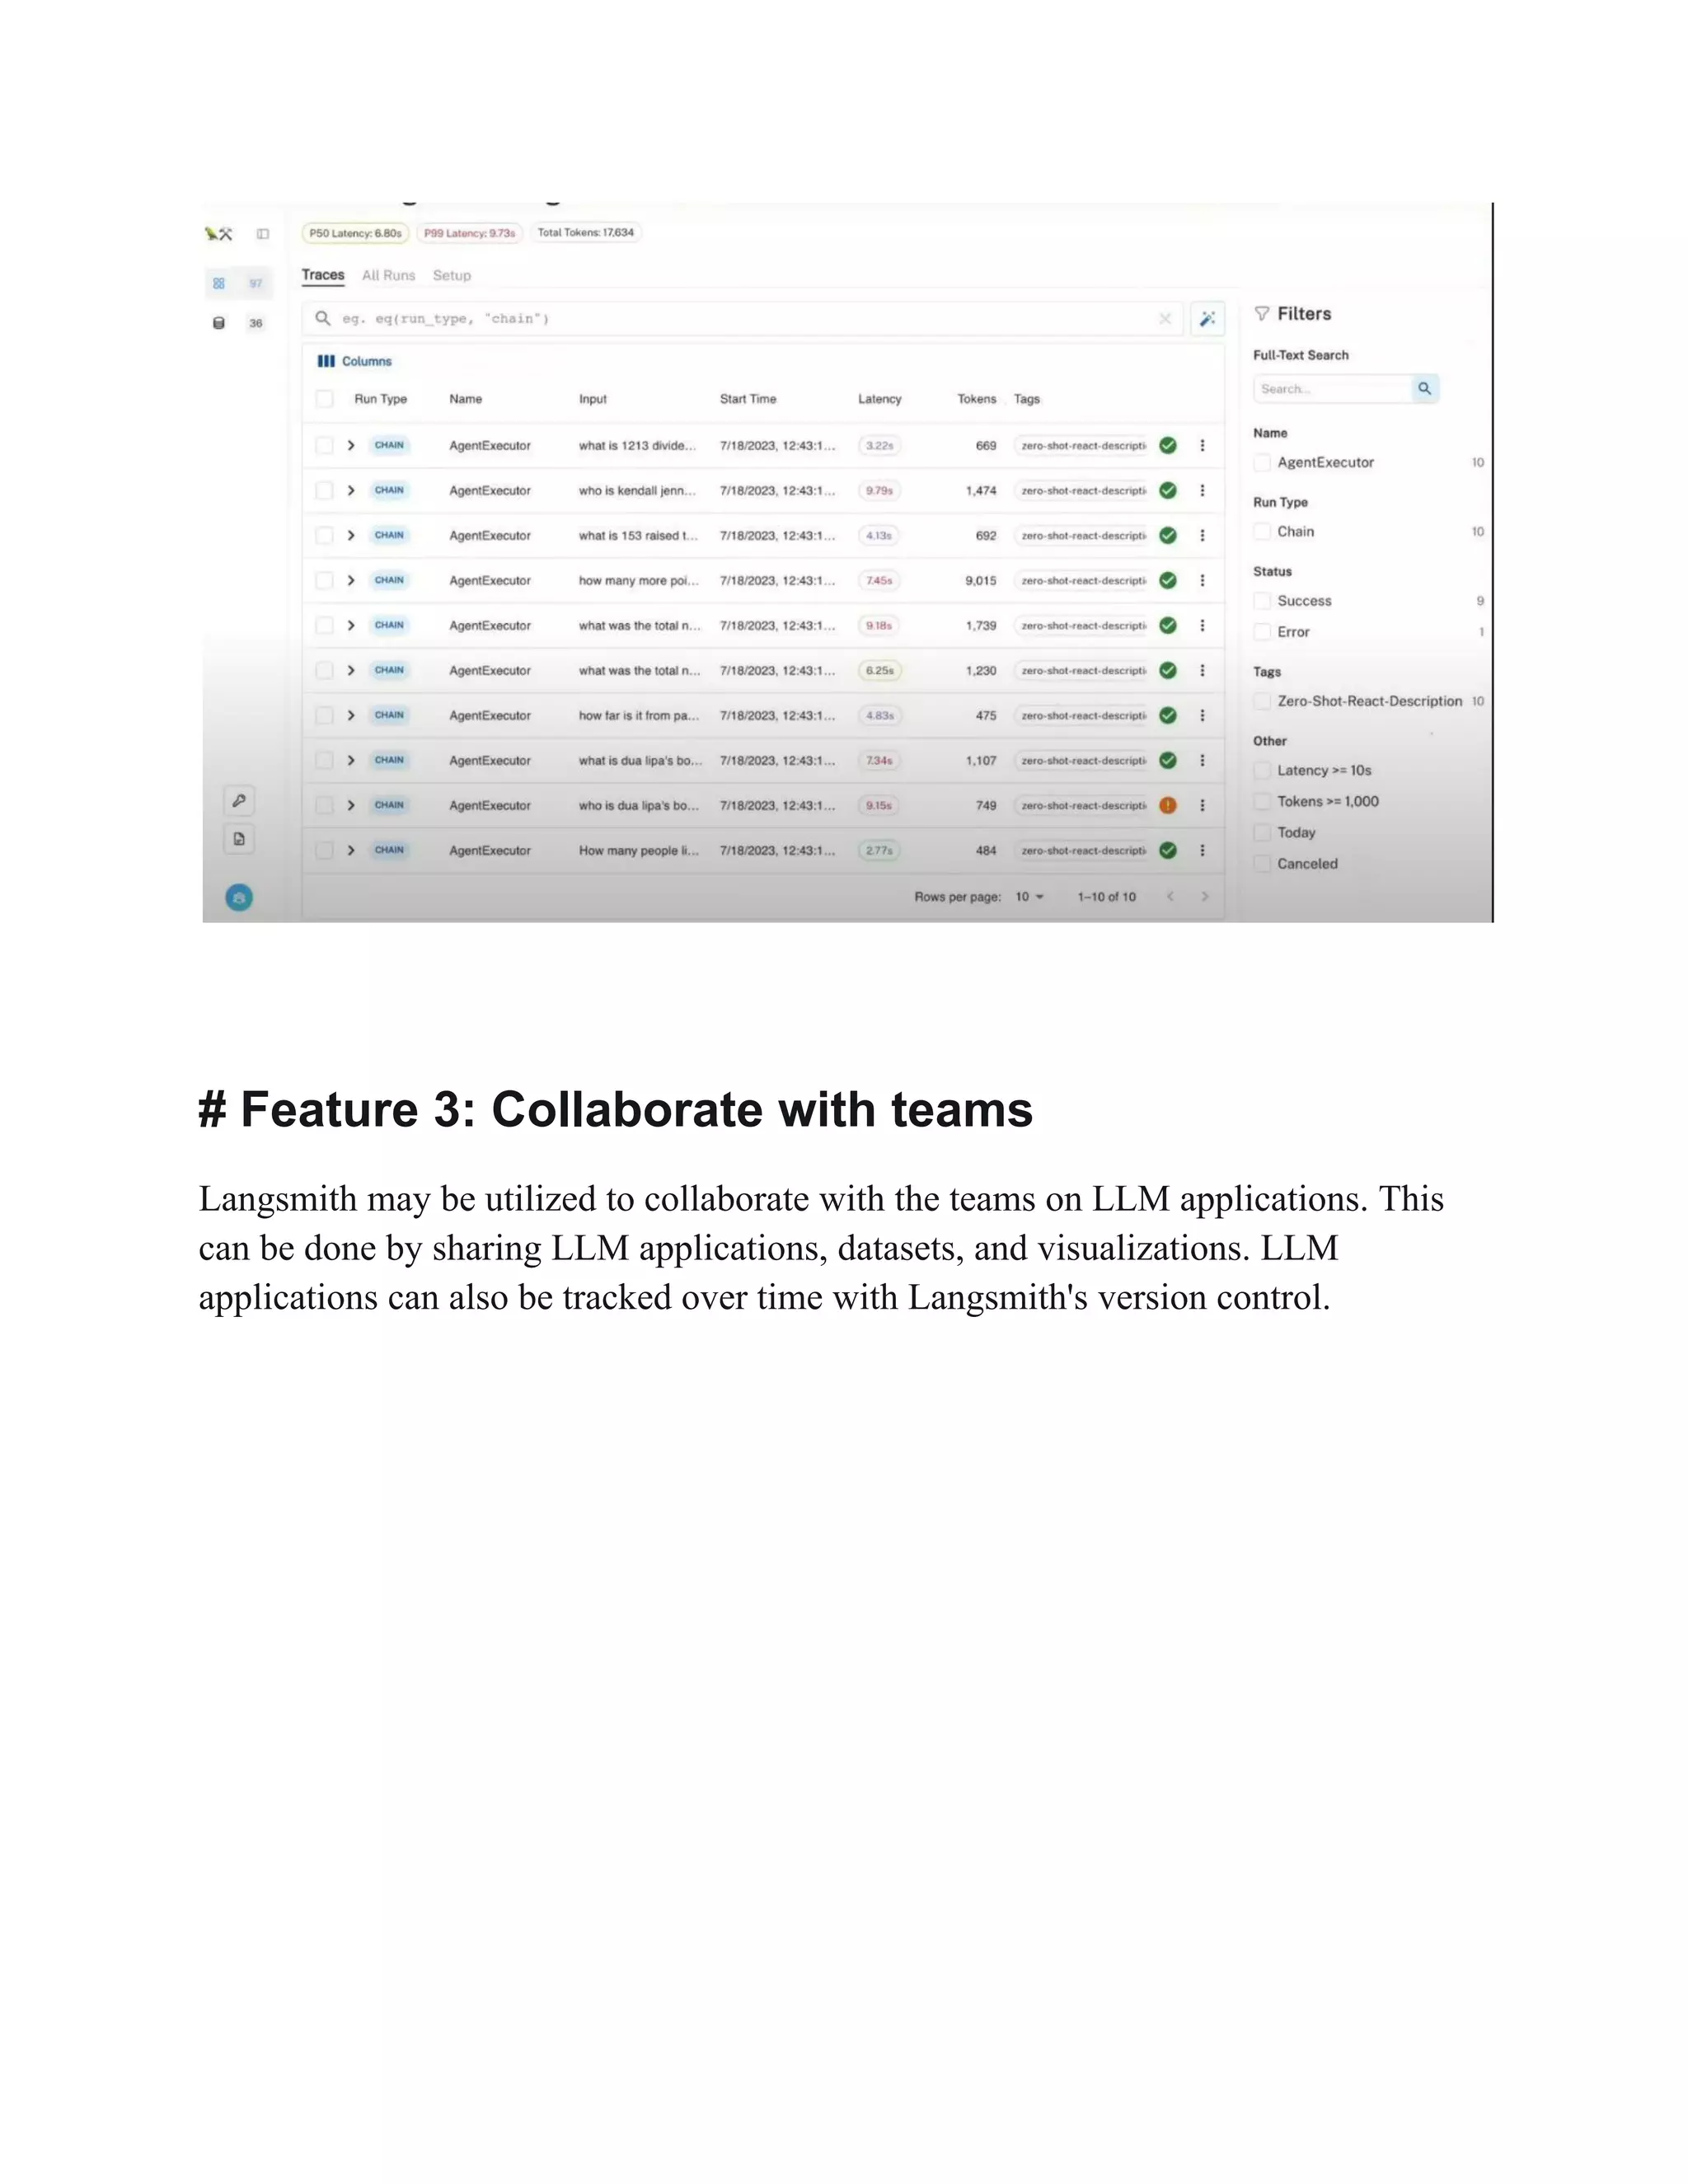Focus the trace query input field
Screen dimensions: 1688x2184
coord(743,319)
